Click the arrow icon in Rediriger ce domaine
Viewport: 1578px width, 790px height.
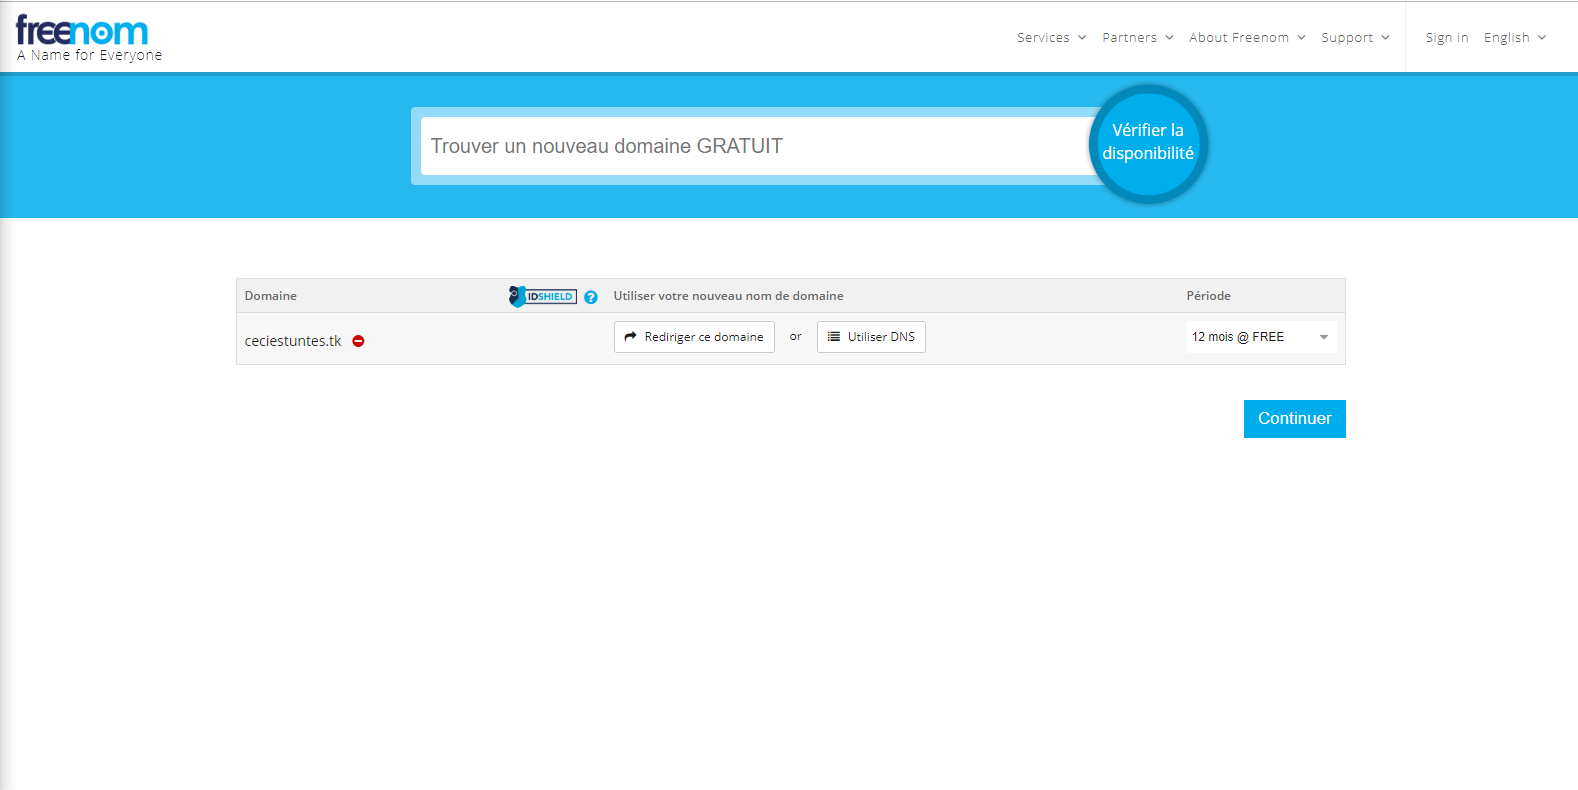pyautogui.click(x=630, y=337)
